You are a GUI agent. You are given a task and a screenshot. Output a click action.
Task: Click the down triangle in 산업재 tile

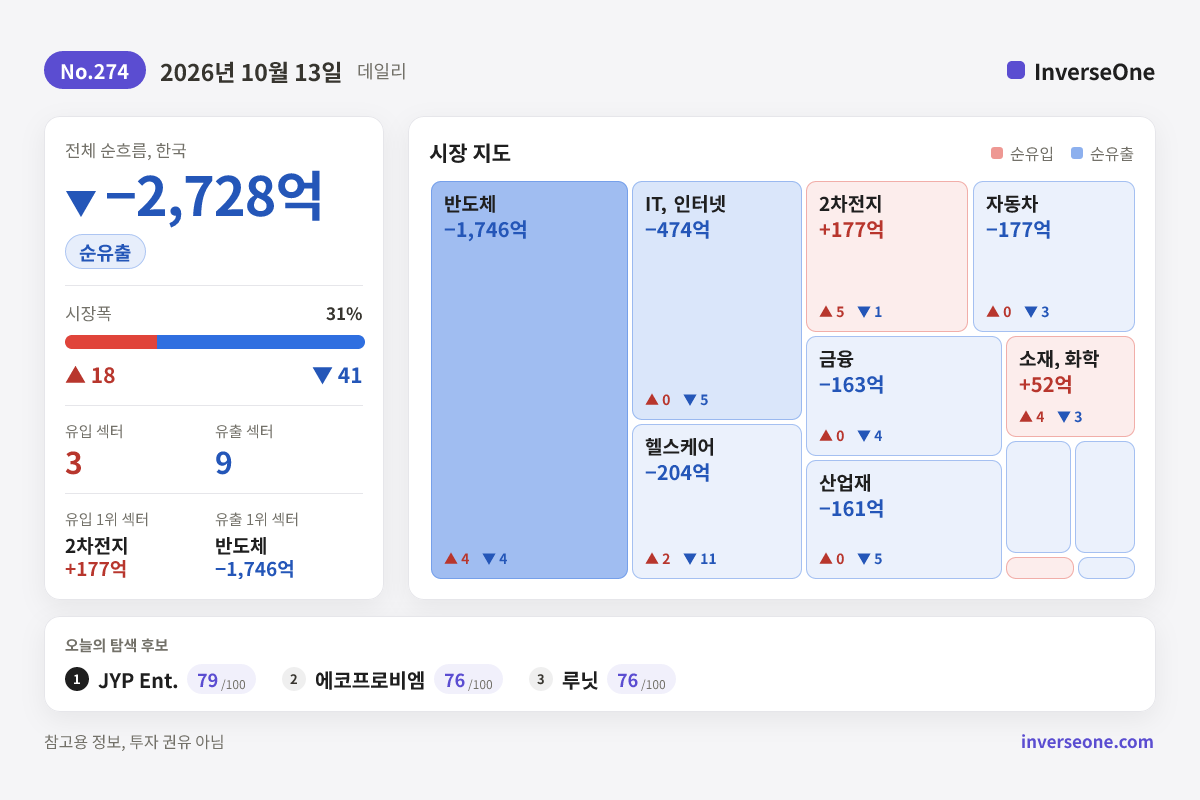(x=864, y=559)
